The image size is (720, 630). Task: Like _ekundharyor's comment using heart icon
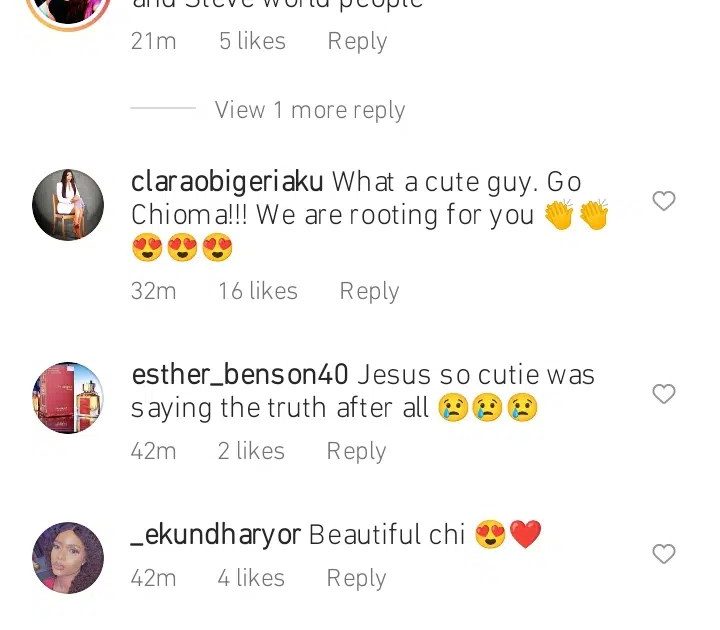point(664,554)
